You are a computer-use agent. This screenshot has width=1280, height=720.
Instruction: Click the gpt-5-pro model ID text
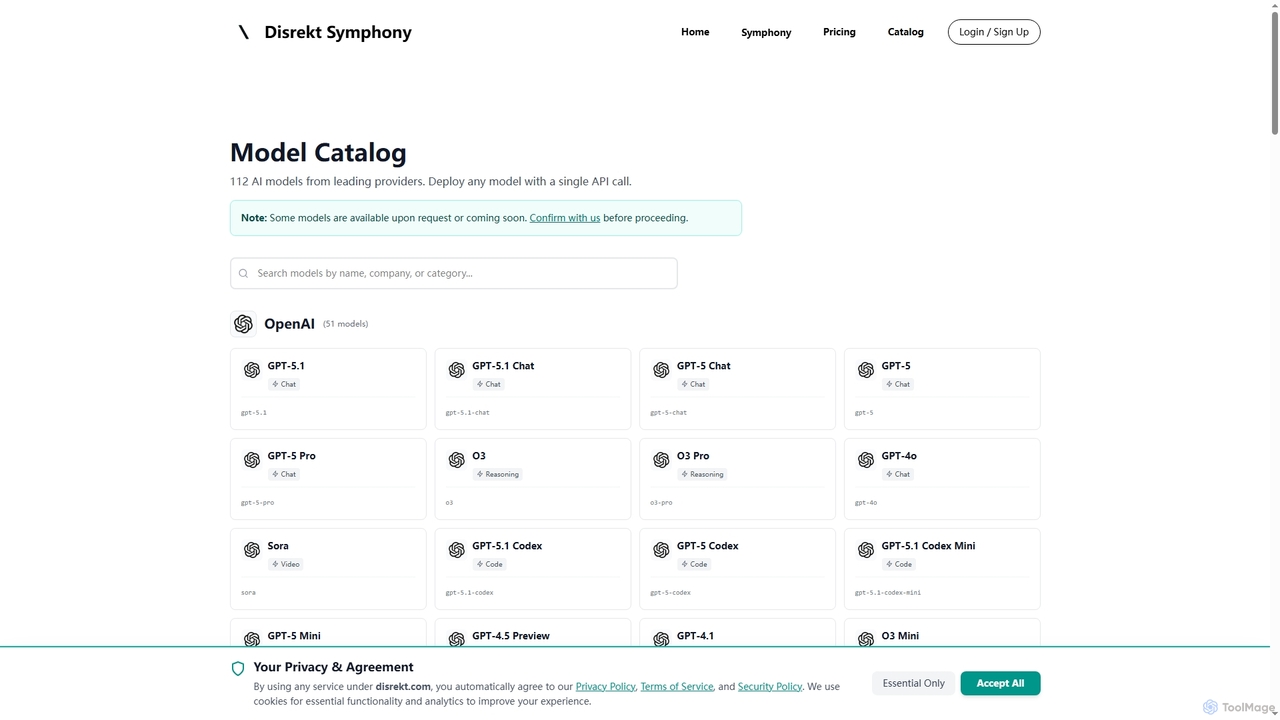[258, 502]
